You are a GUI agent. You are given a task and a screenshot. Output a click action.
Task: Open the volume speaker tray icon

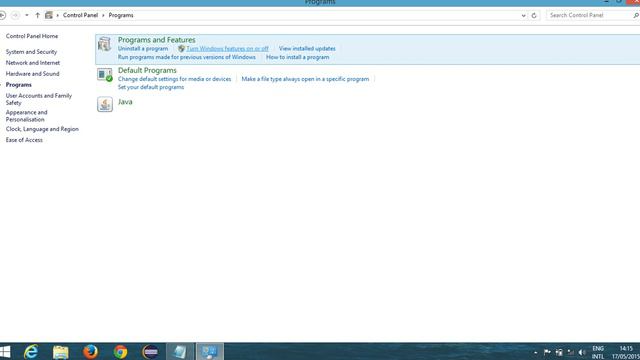point(582,352)
